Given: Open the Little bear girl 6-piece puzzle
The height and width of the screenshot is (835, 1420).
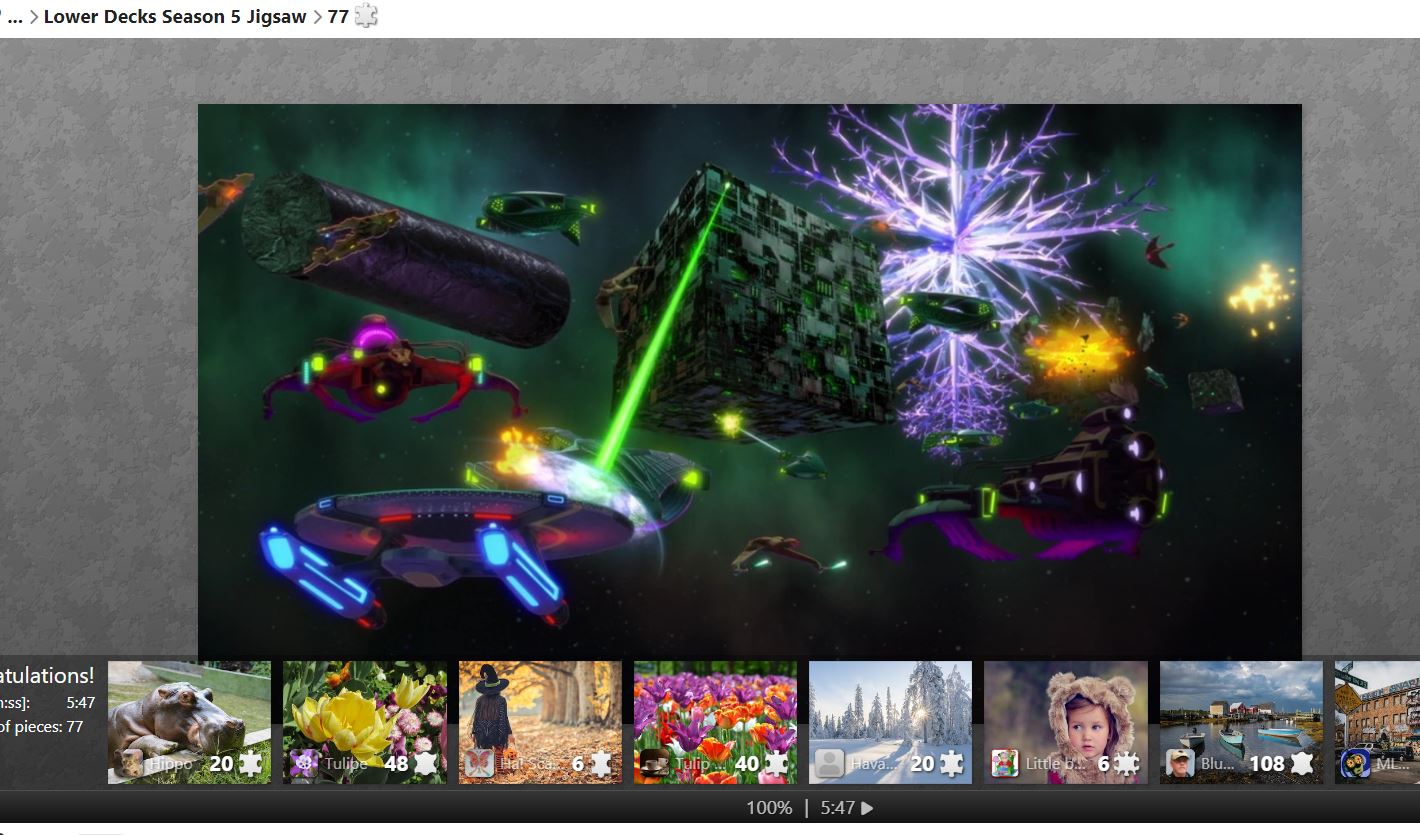Looking at the screenshot, I should point(1066,722).
